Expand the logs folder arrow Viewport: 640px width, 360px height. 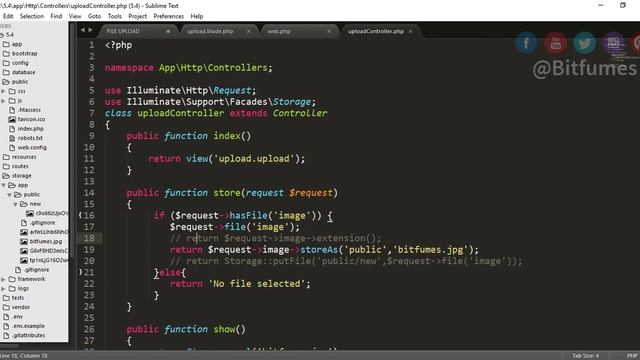point(3,288)
